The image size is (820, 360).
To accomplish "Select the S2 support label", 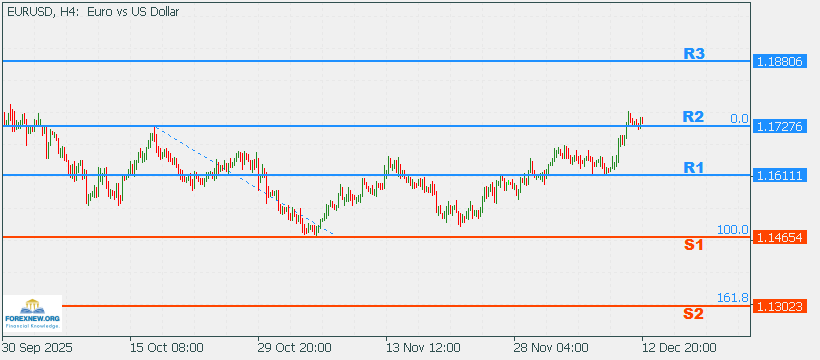I will pyautogui.click(x=693, y=314).
